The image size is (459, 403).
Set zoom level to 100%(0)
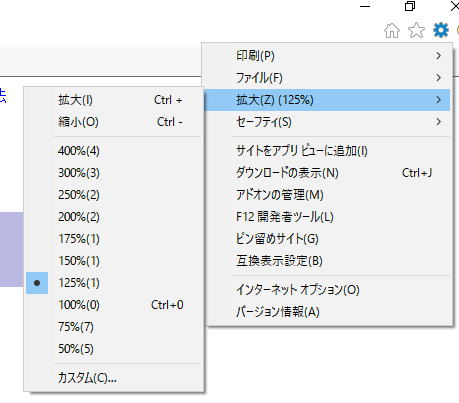point(114,305)
